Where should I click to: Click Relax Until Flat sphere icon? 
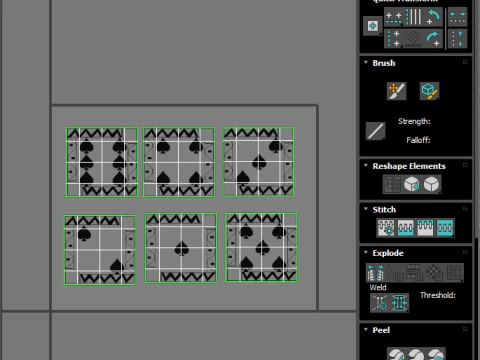(411, 184)
